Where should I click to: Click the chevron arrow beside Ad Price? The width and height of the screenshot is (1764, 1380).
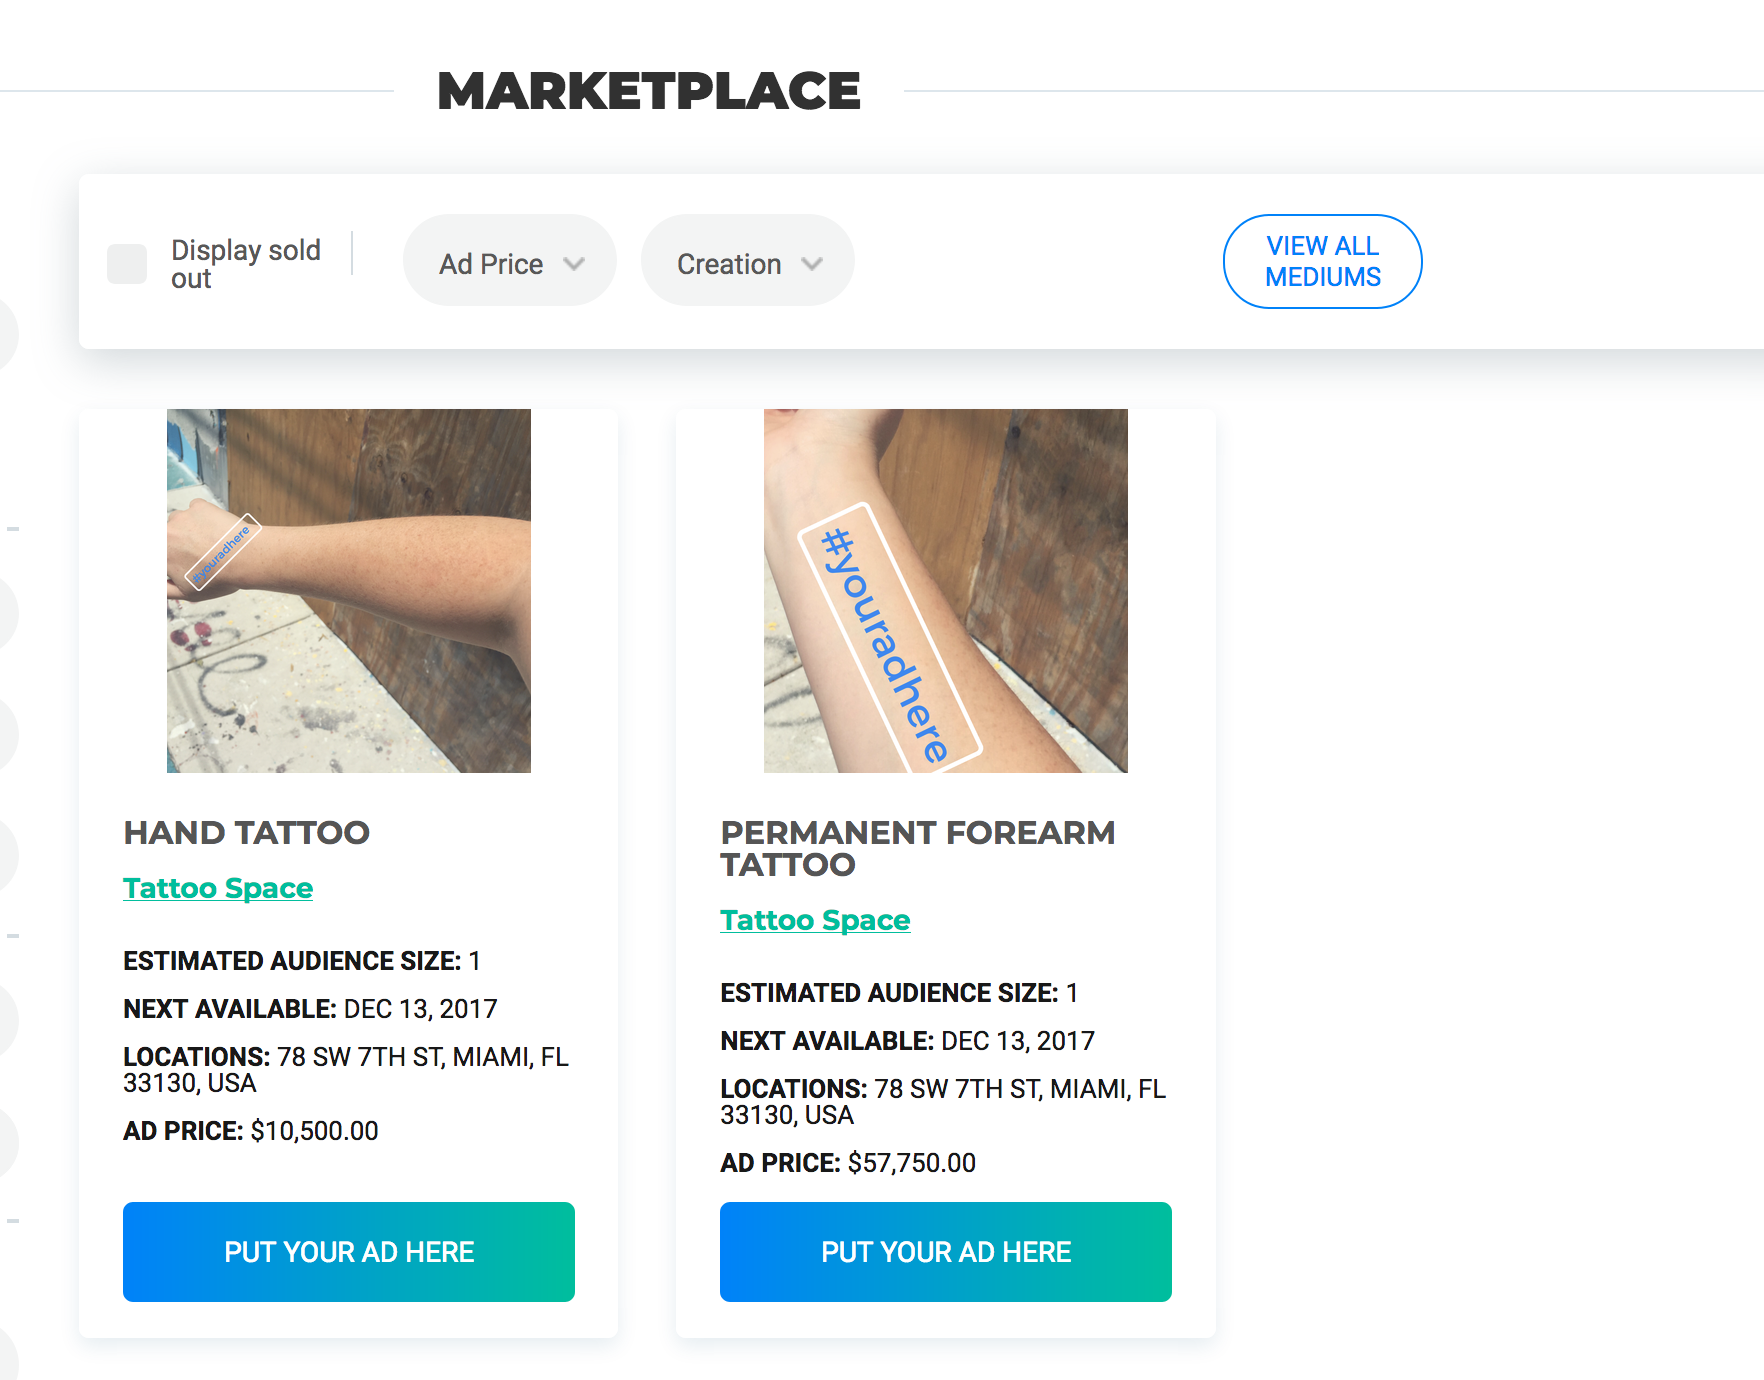tap(574, 264)
